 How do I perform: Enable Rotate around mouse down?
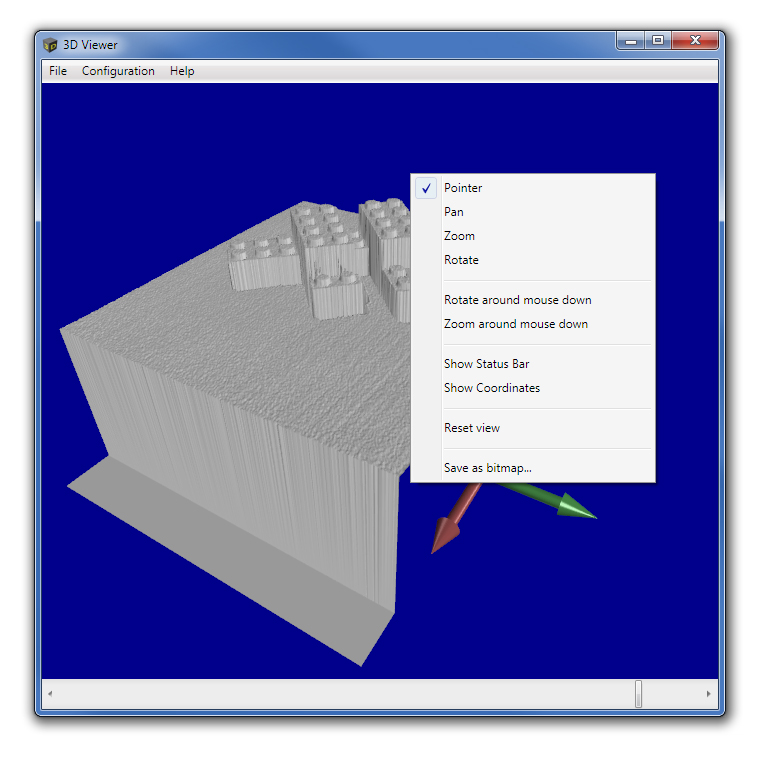click(x=517, y=300)
